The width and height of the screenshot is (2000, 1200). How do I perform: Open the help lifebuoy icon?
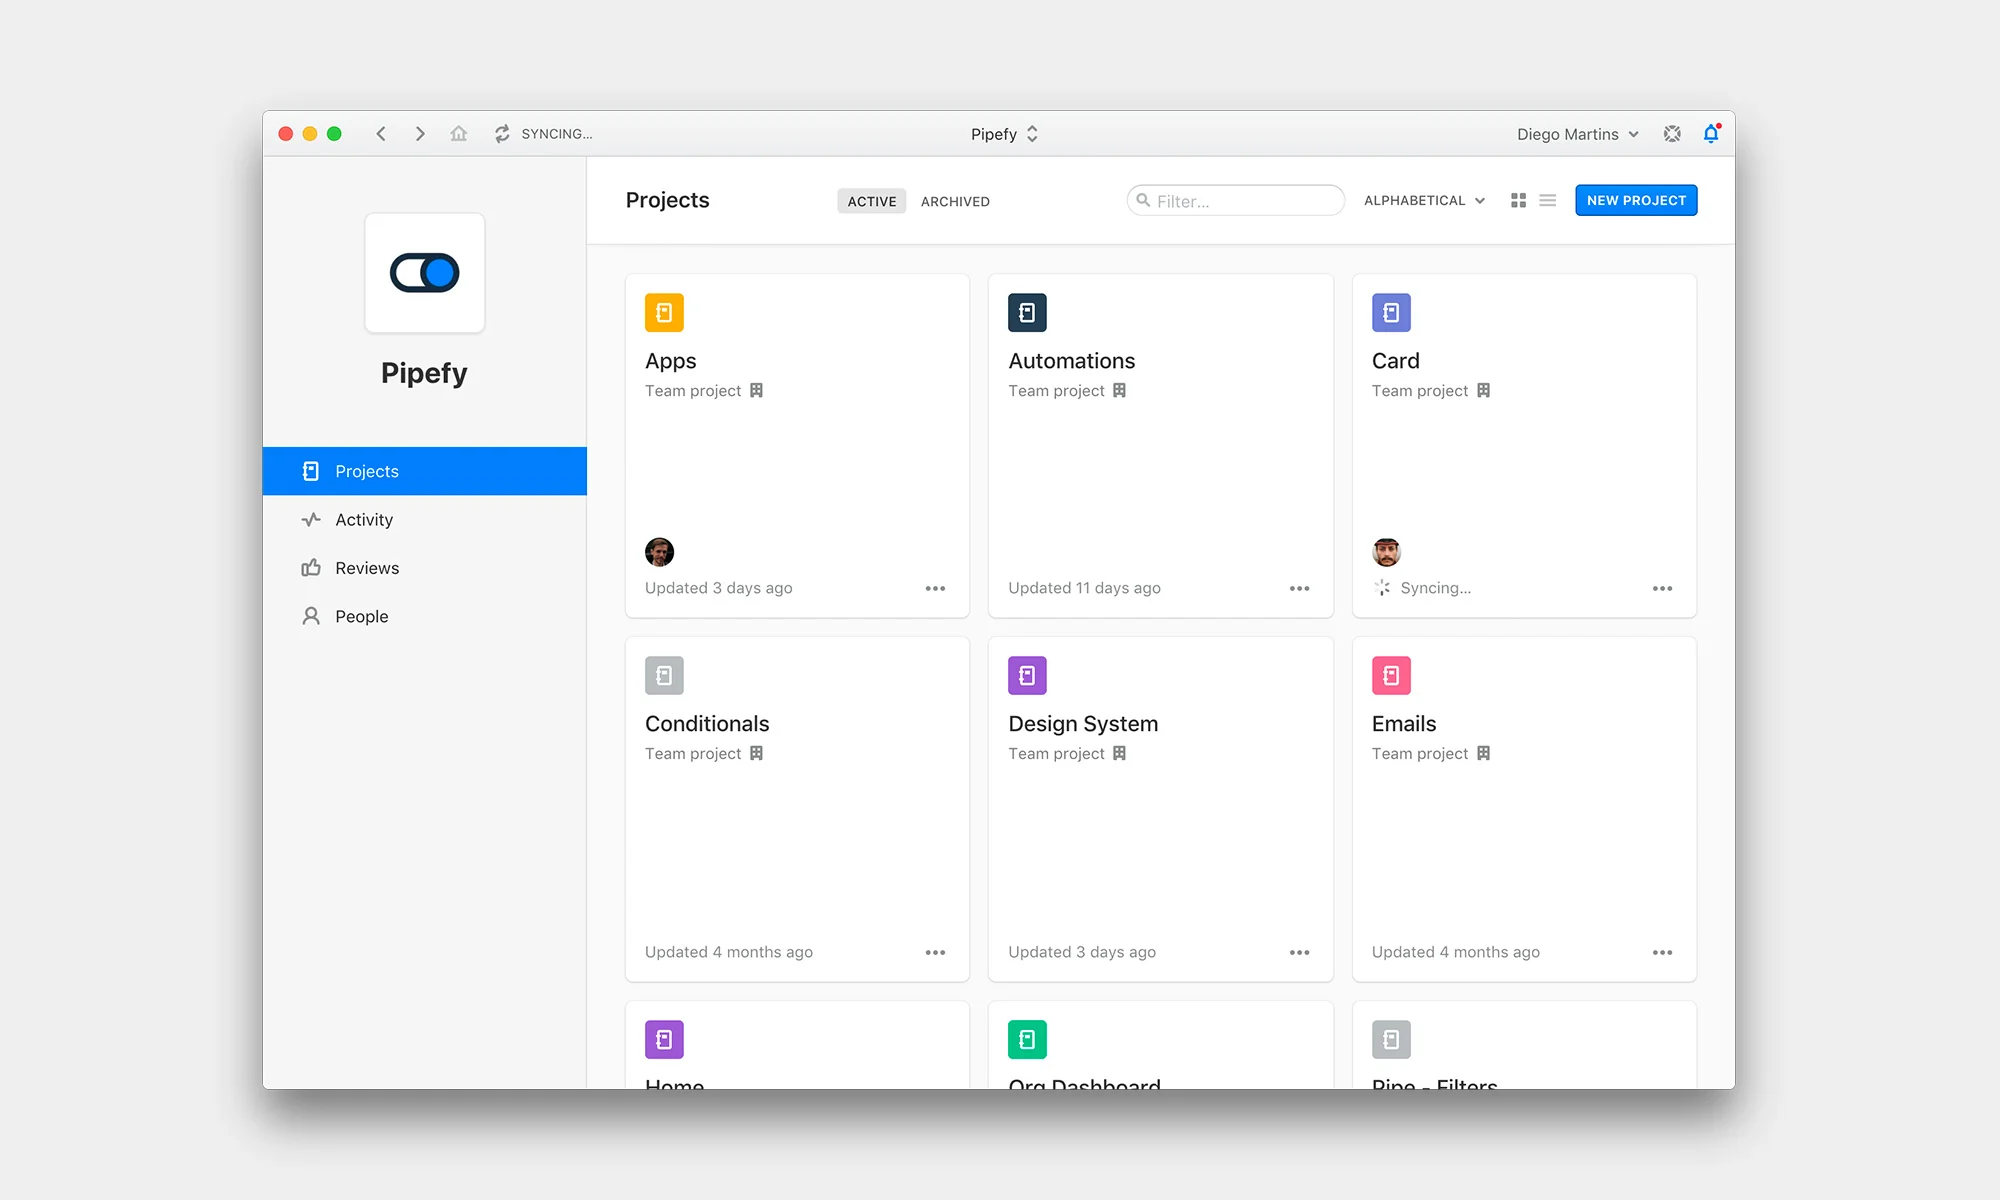point(1672,134)
